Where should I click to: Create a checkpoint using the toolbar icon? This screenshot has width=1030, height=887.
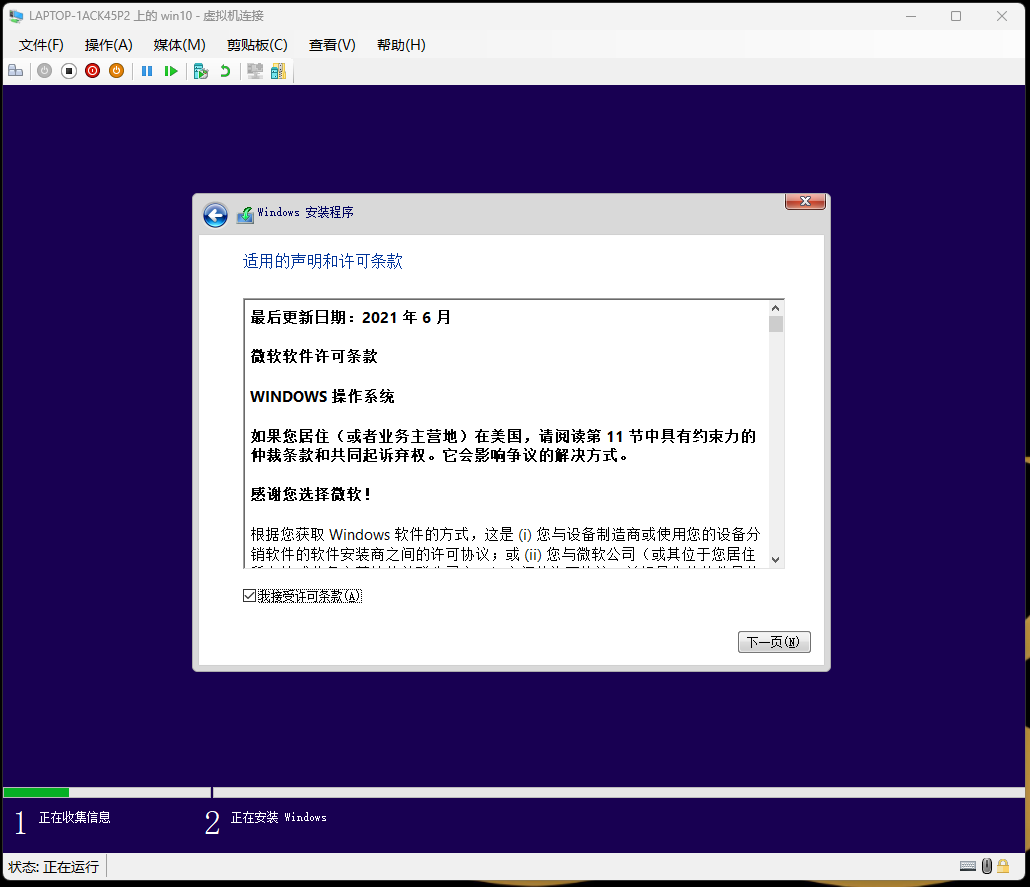click(x=201, y=71)
